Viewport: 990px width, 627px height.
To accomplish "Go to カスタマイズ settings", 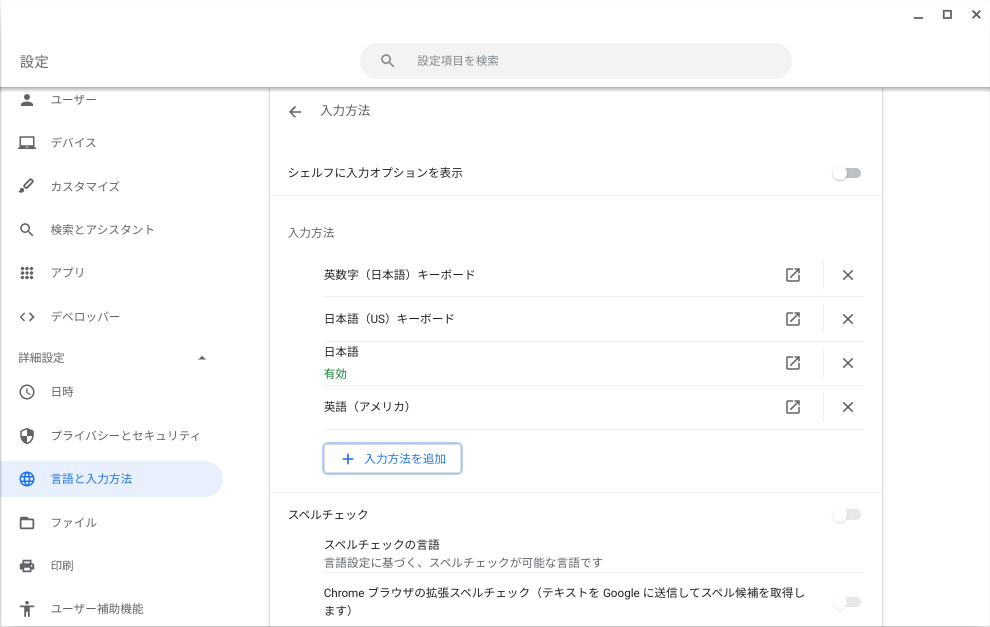I will 85,186.
